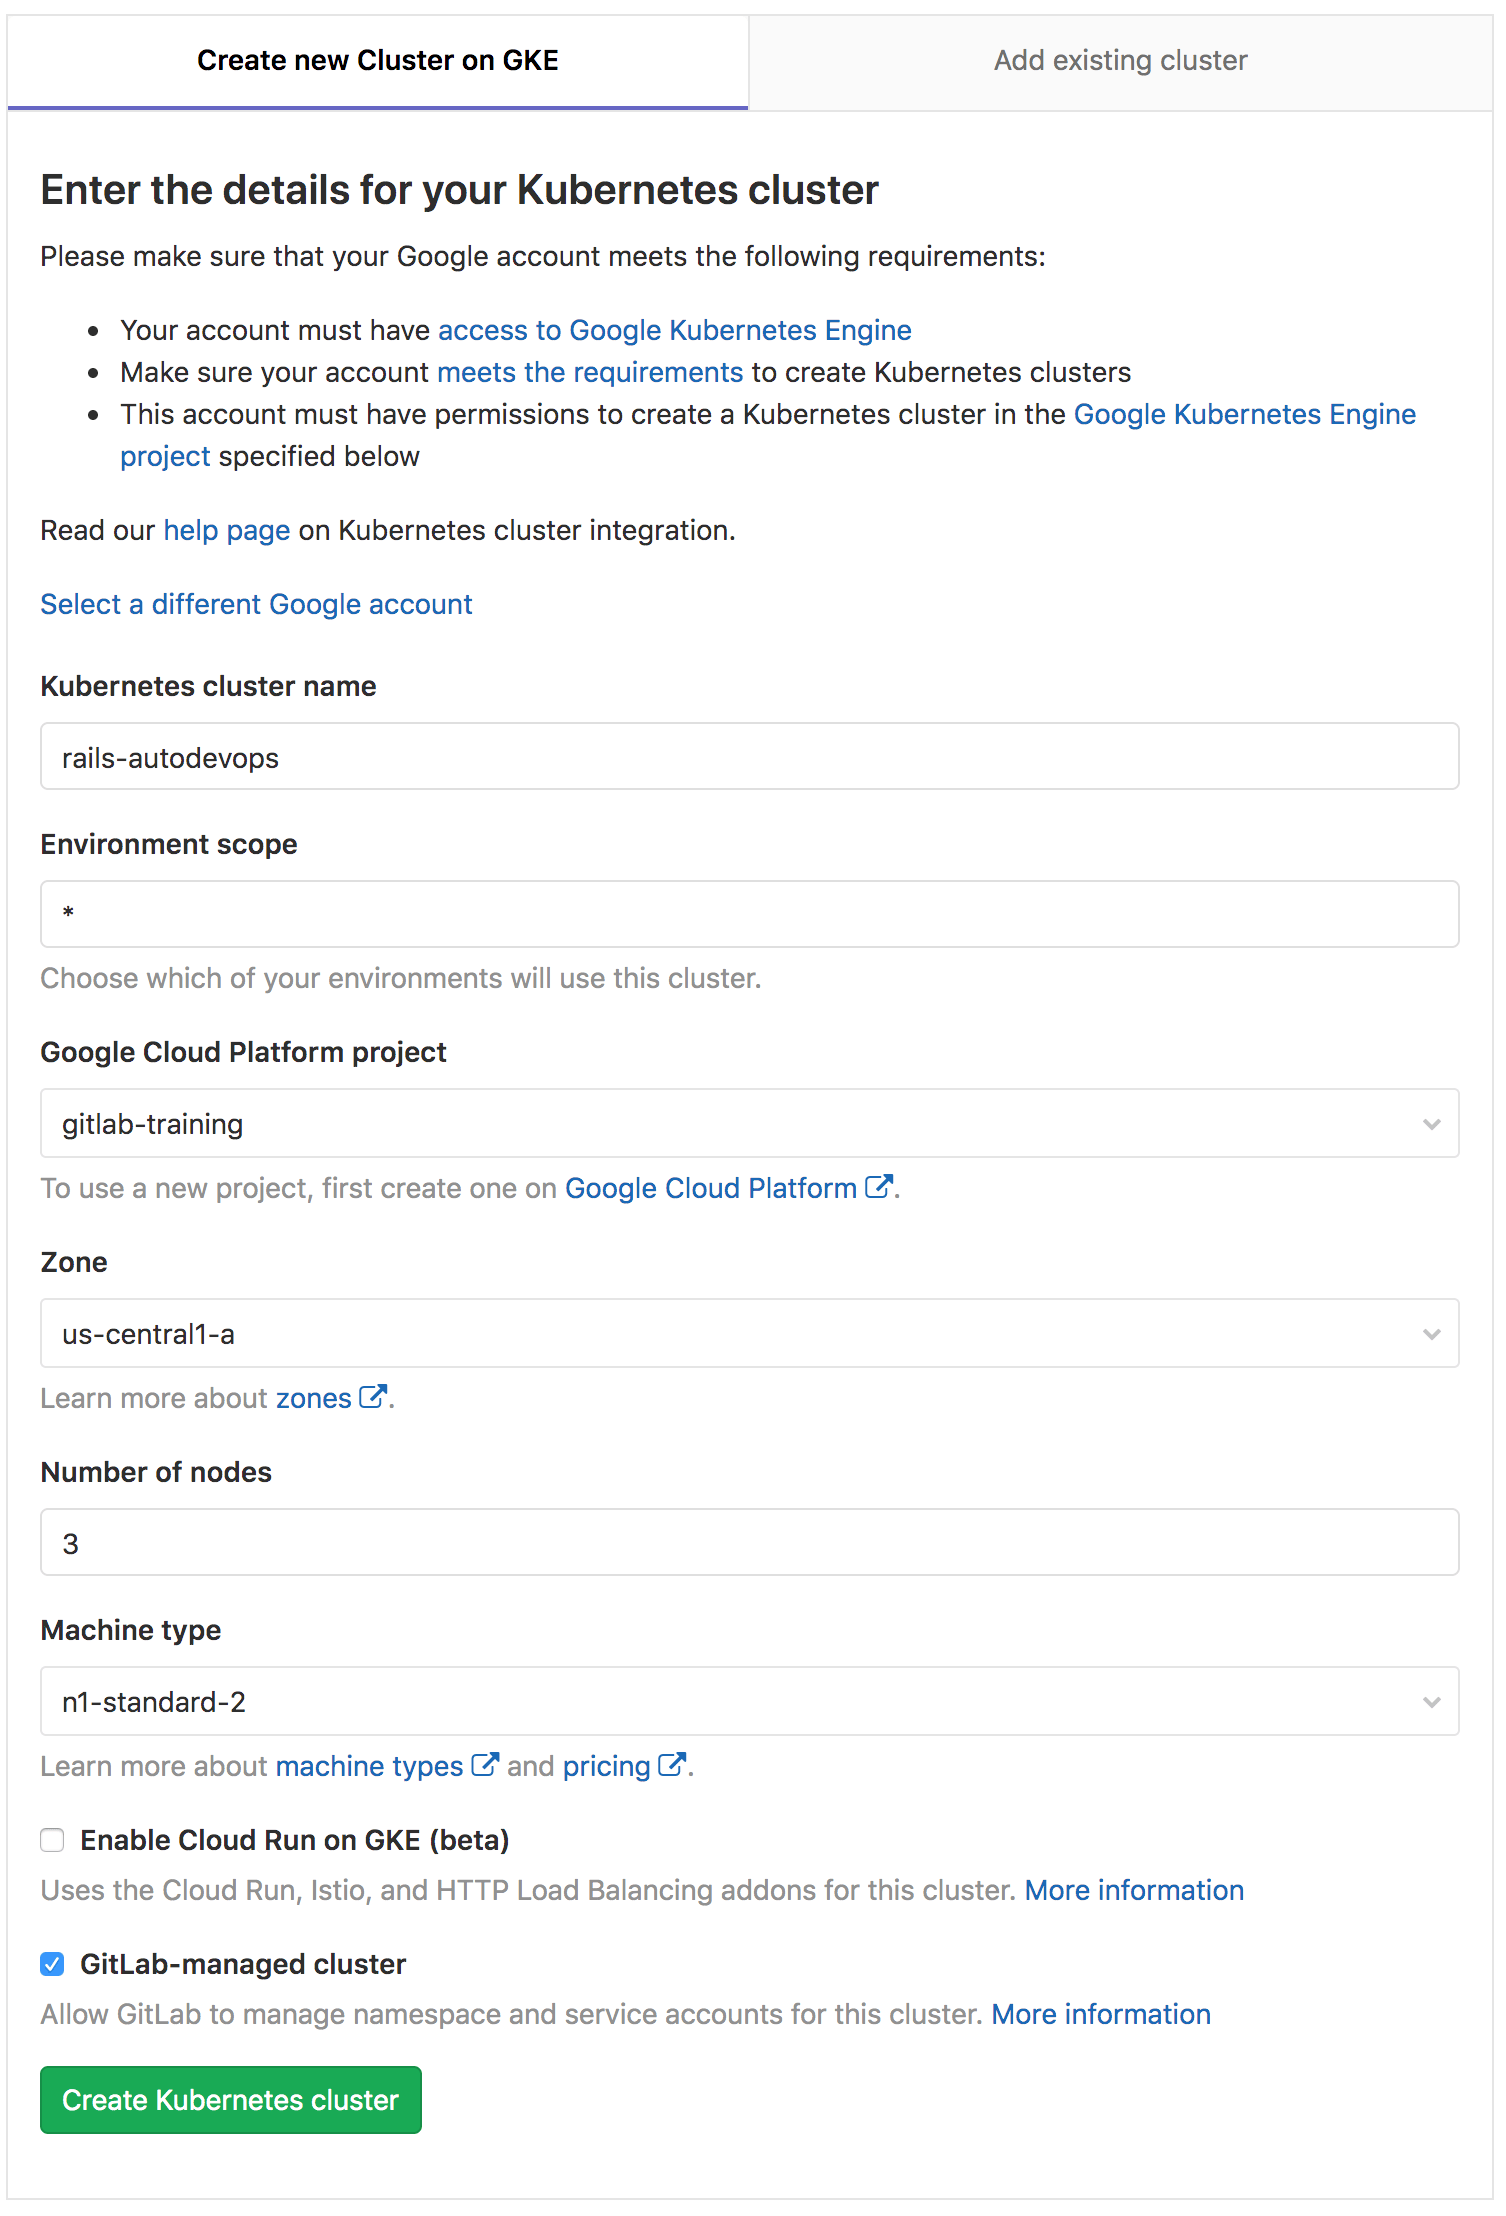This screenshot has width=1506, height=2216.
Task: Uncheck GitLab-managed cluster option
Action: (52, 1963)
